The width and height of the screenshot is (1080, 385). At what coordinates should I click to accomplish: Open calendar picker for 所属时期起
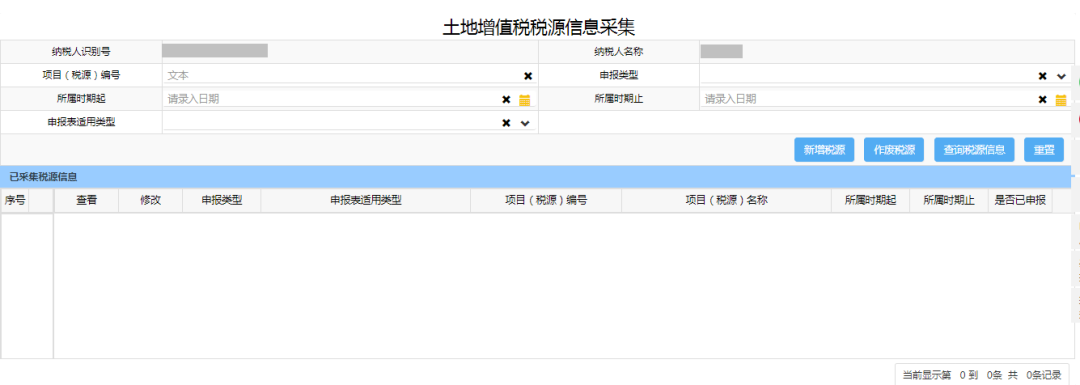tap(525, 100)
